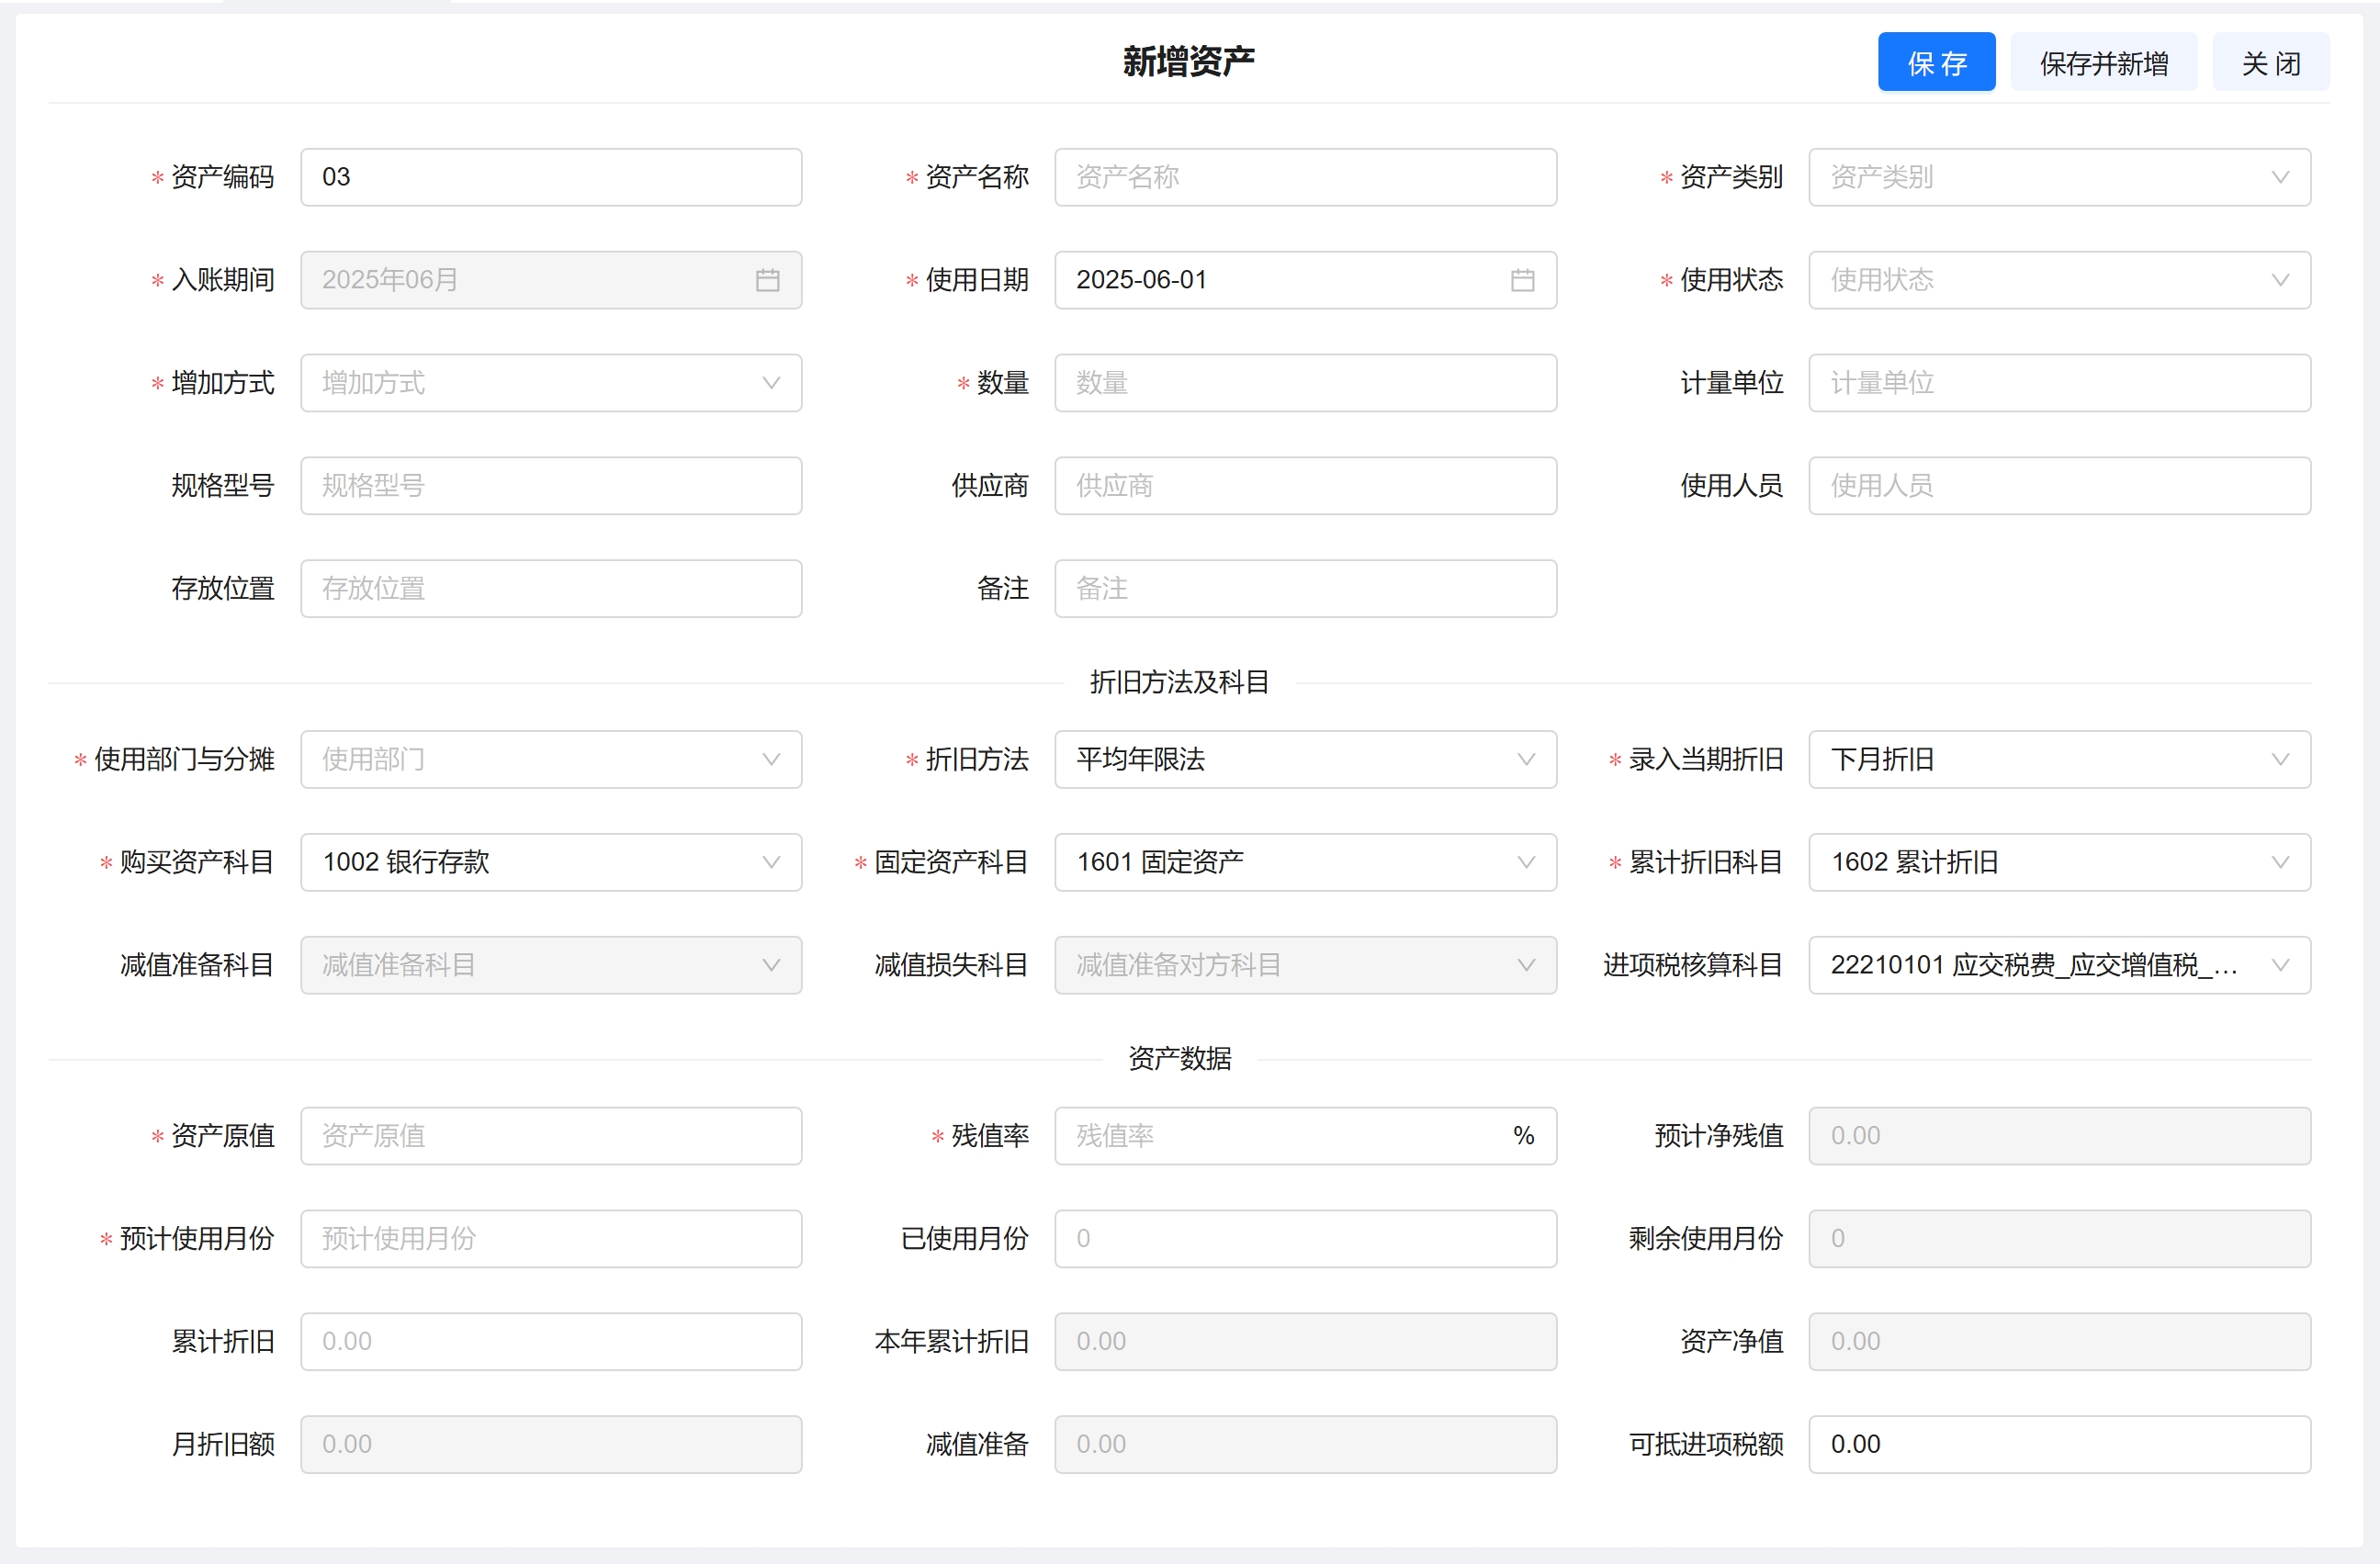Image resolution: width=2380 pixels, height=1564 pixels.
Task: Click the calendar icon in 入账期间 field
Action: coord(767,280)
